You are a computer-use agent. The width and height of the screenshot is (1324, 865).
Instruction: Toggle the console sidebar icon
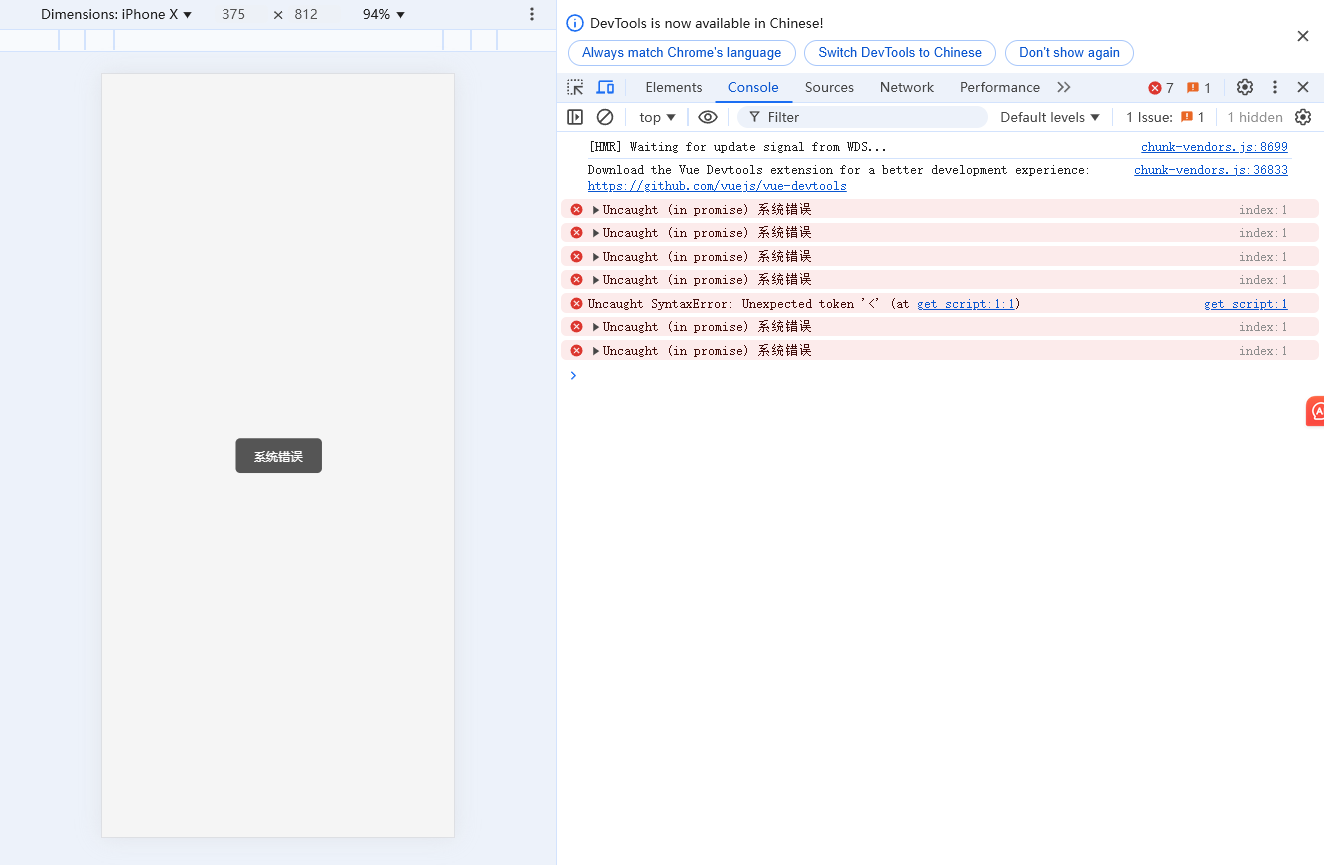pos(575,117)
